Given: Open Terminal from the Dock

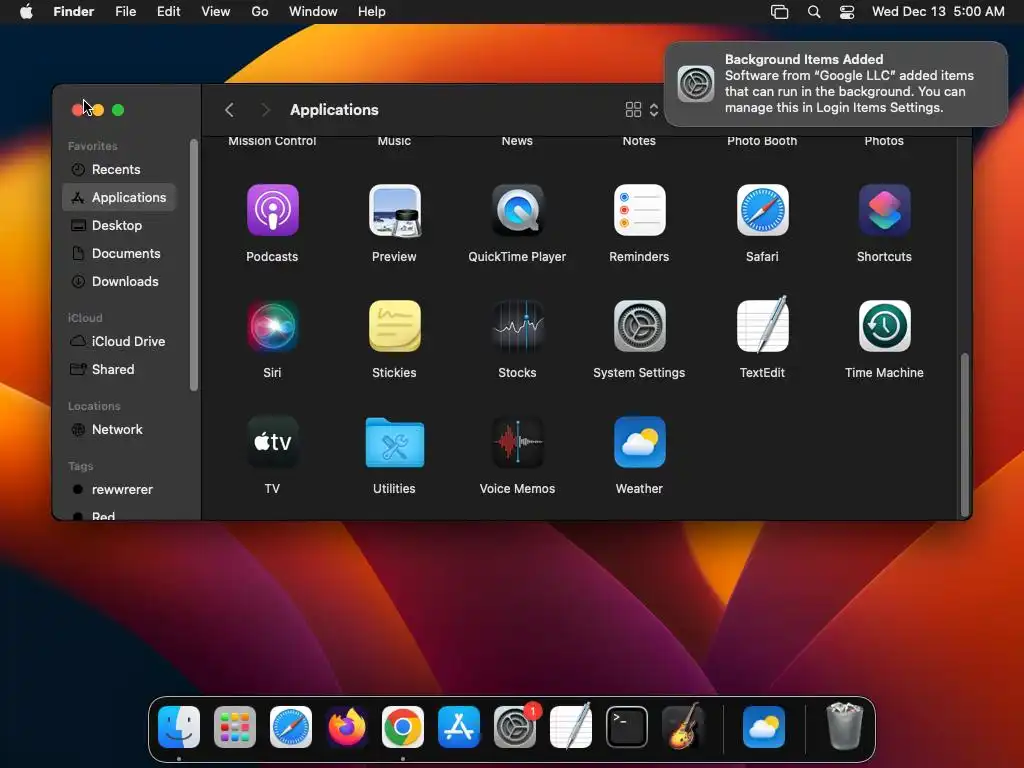Looking at the screenshot, I should coord(627,727).
